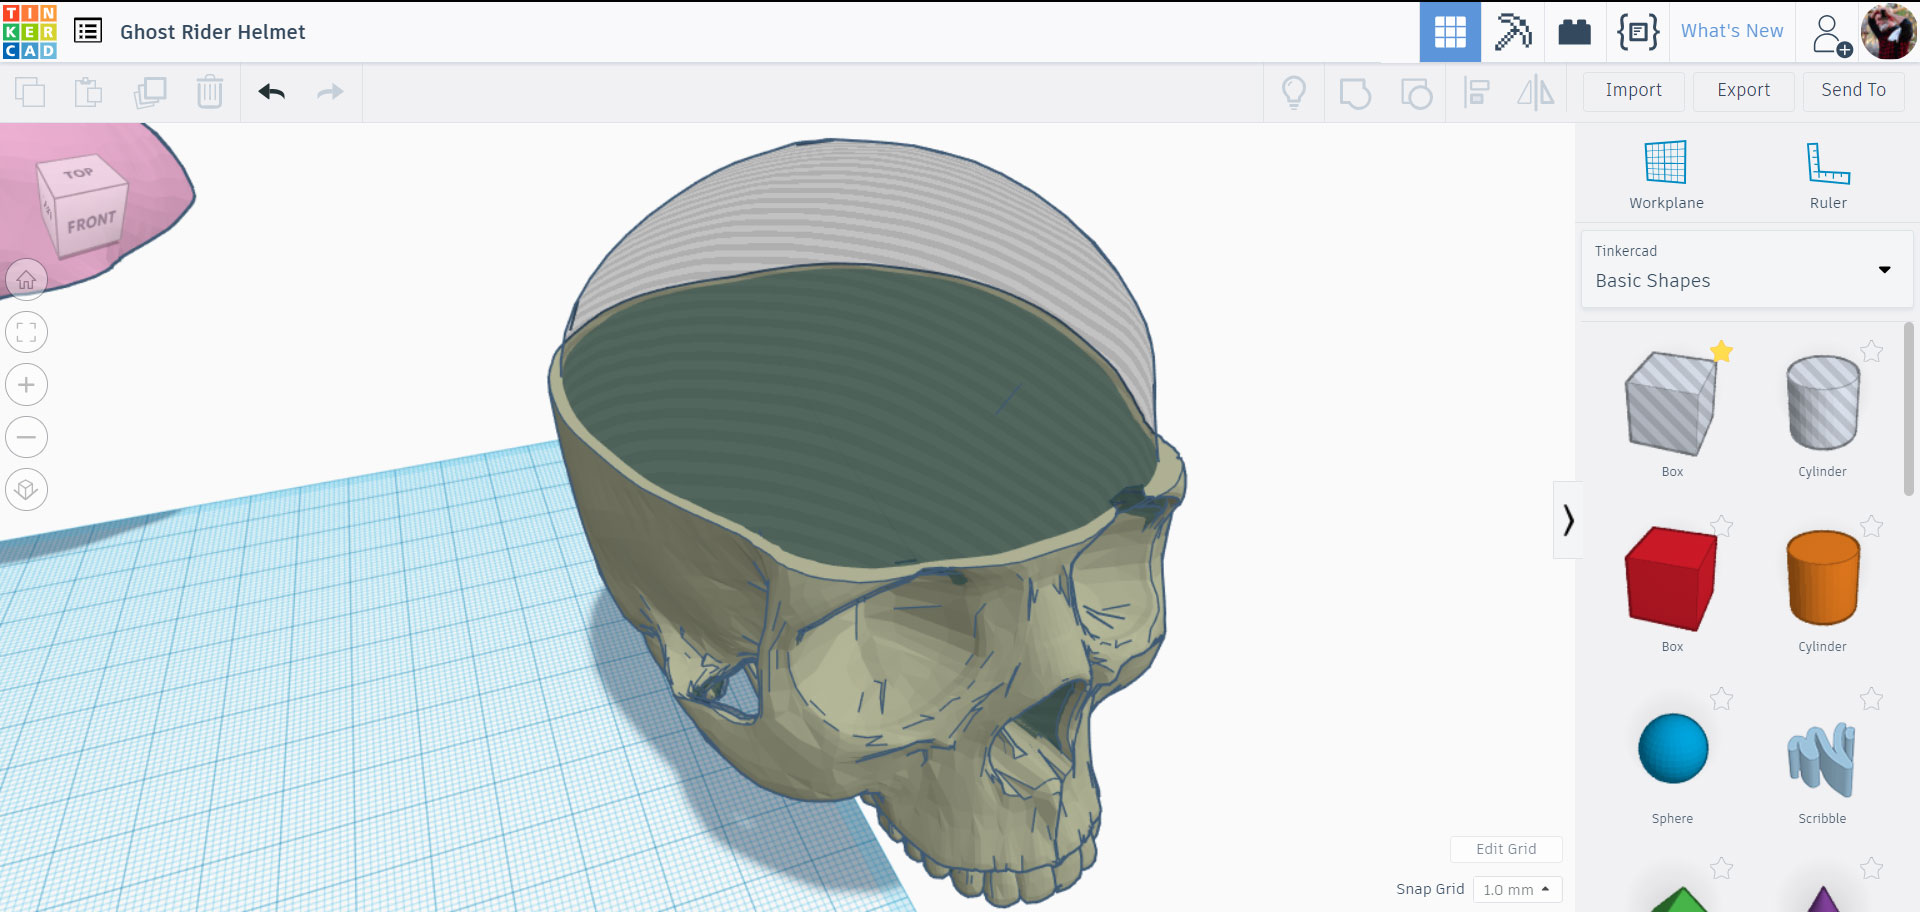The width and height of the screenshot is (1920, 912).
Task: Click the TOP face of view cube
Action: pos(80,173)
